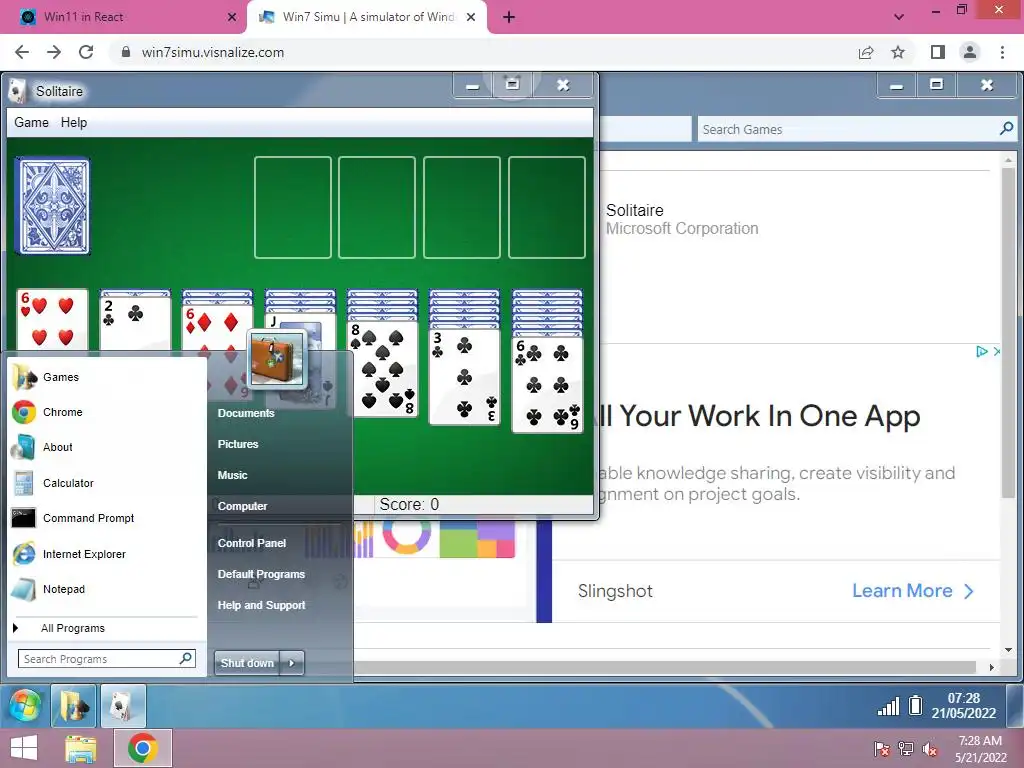The height and width of the screenshot is (768, 1024).
Task: Click the simulator battery icon
Action: click(916, 706)
